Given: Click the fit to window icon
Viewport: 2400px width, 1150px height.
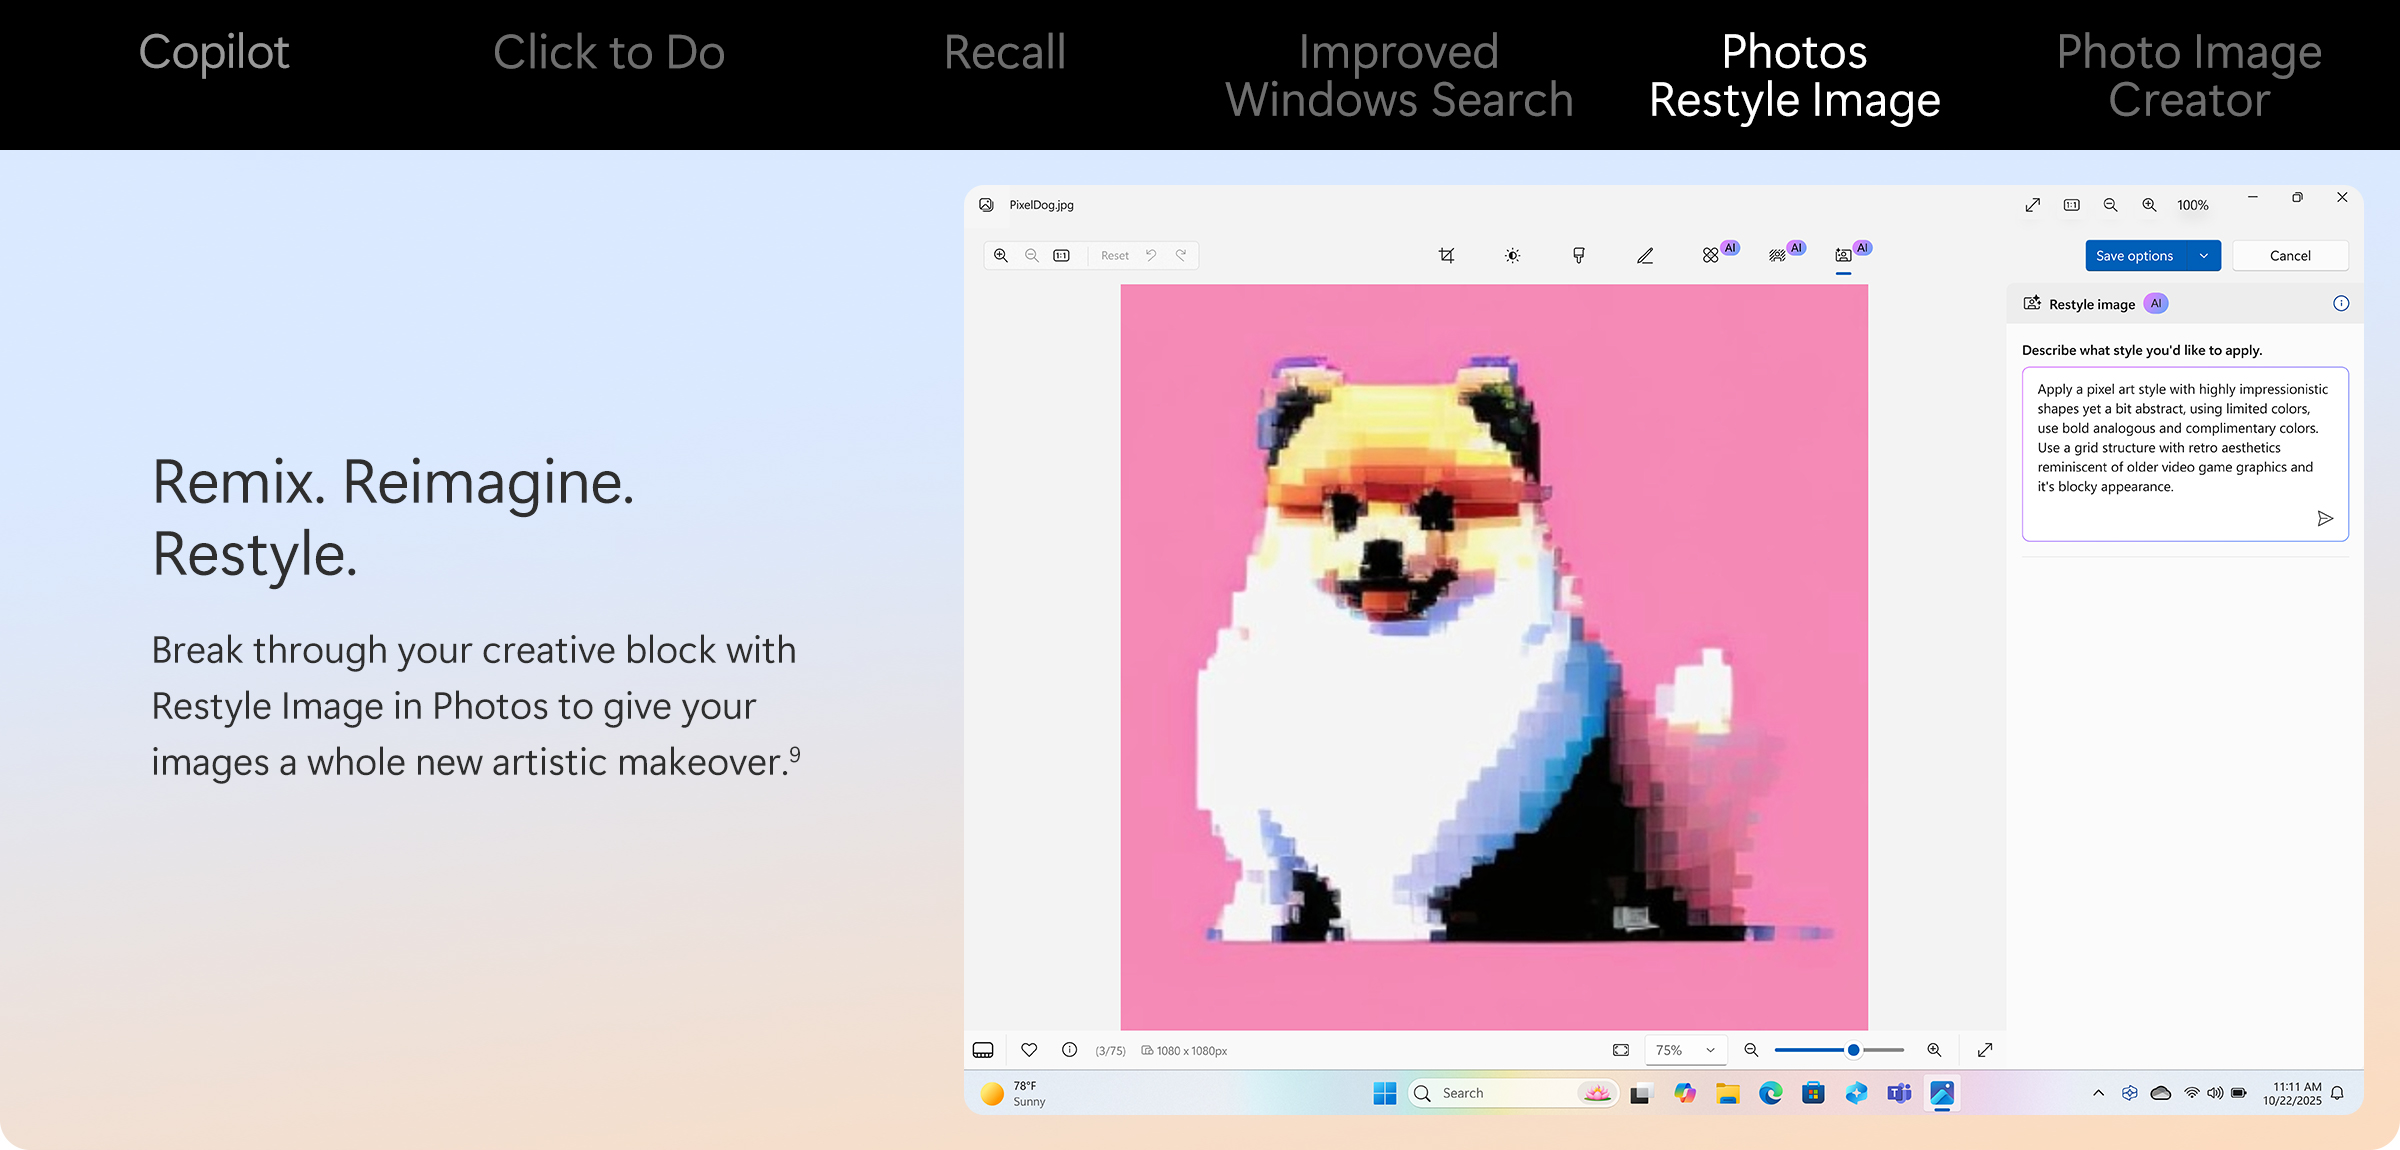Looking at the screenshot, I should click(1621, 1050).
